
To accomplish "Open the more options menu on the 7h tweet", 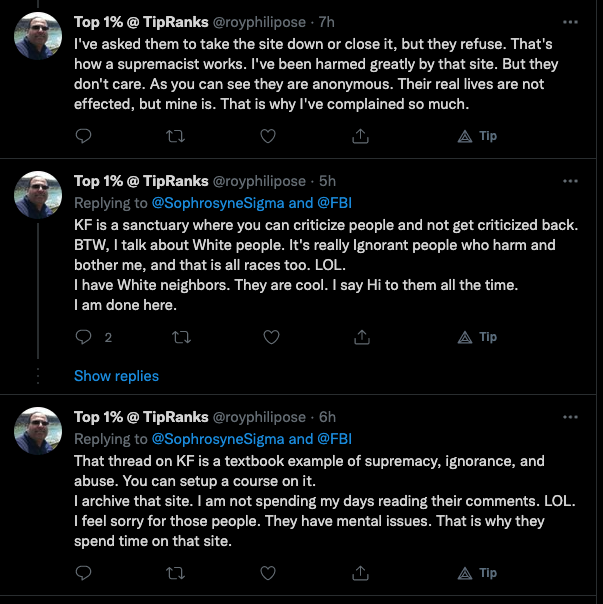I will [x=570, y=22].
